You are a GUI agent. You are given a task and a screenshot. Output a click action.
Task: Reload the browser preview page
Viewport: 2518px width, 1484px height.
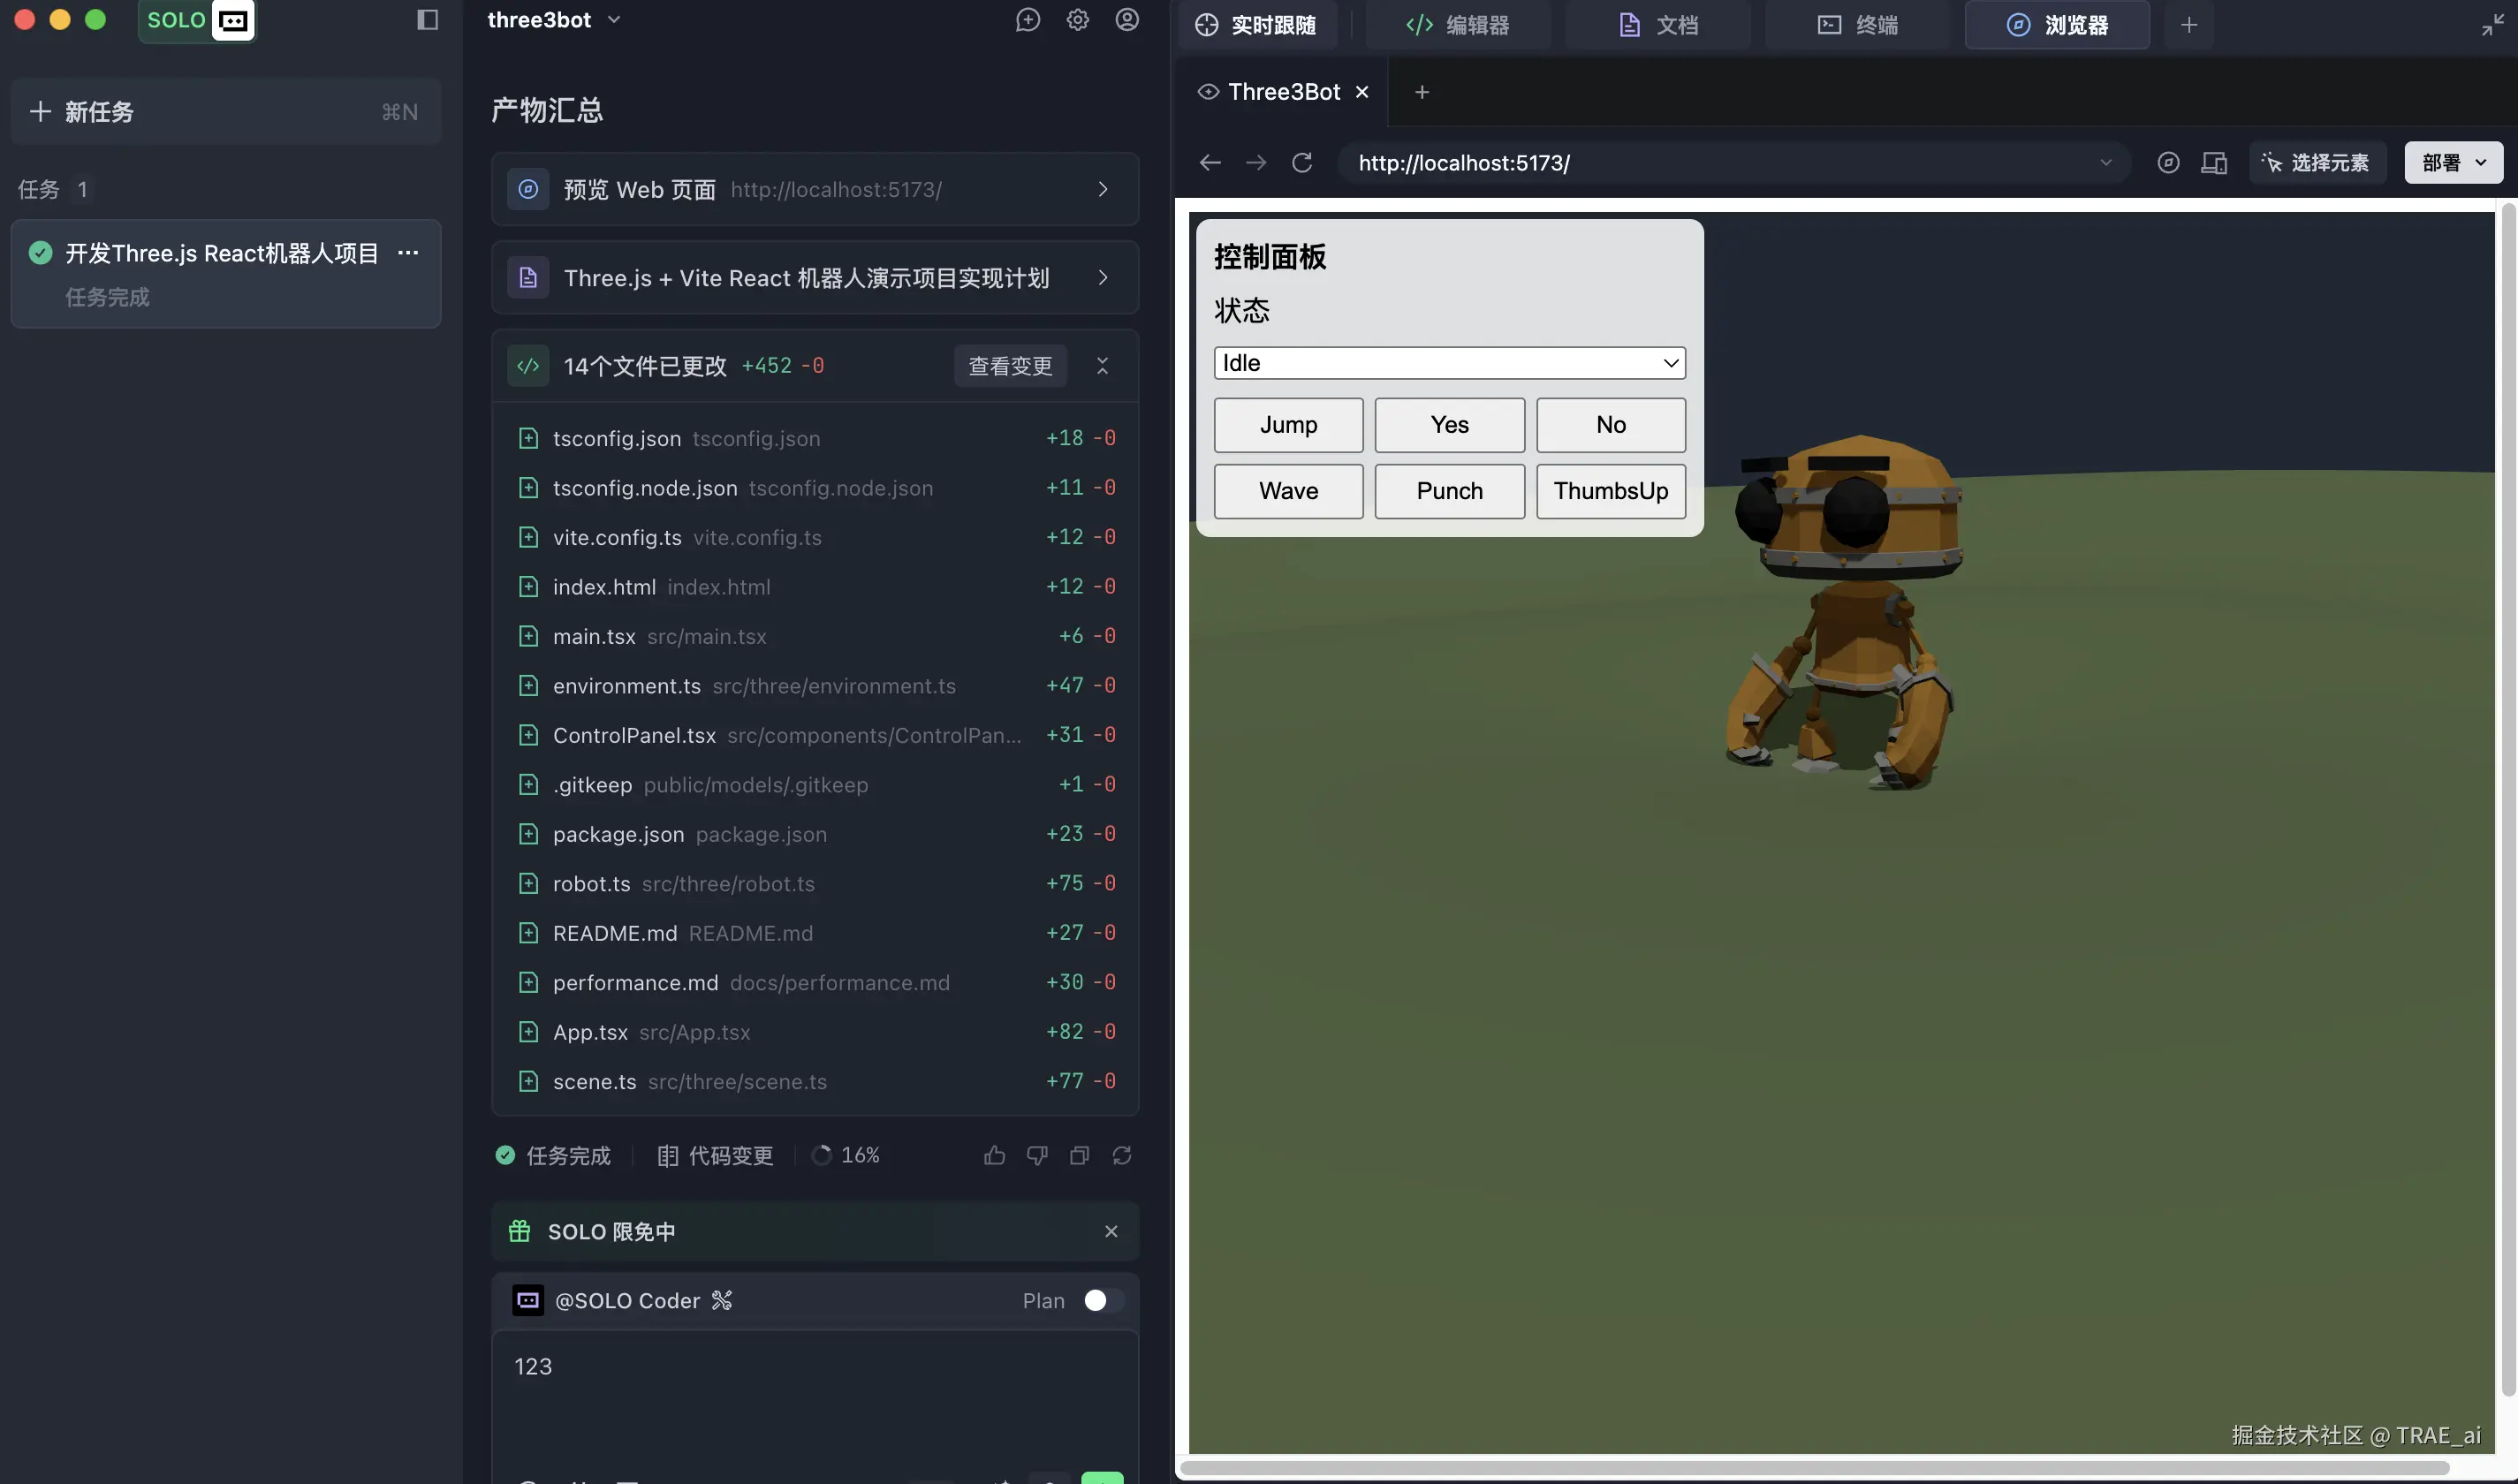click(1301, 162)
